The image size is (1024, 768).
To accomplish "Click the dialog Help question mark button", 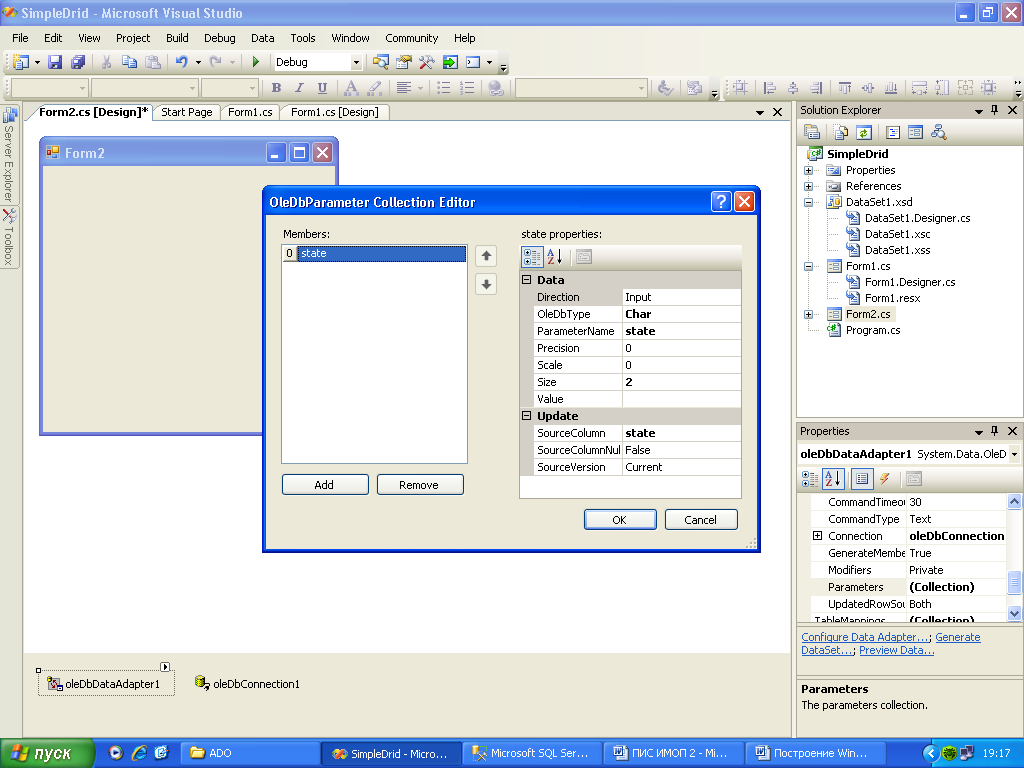I will [x=721, y=201].
